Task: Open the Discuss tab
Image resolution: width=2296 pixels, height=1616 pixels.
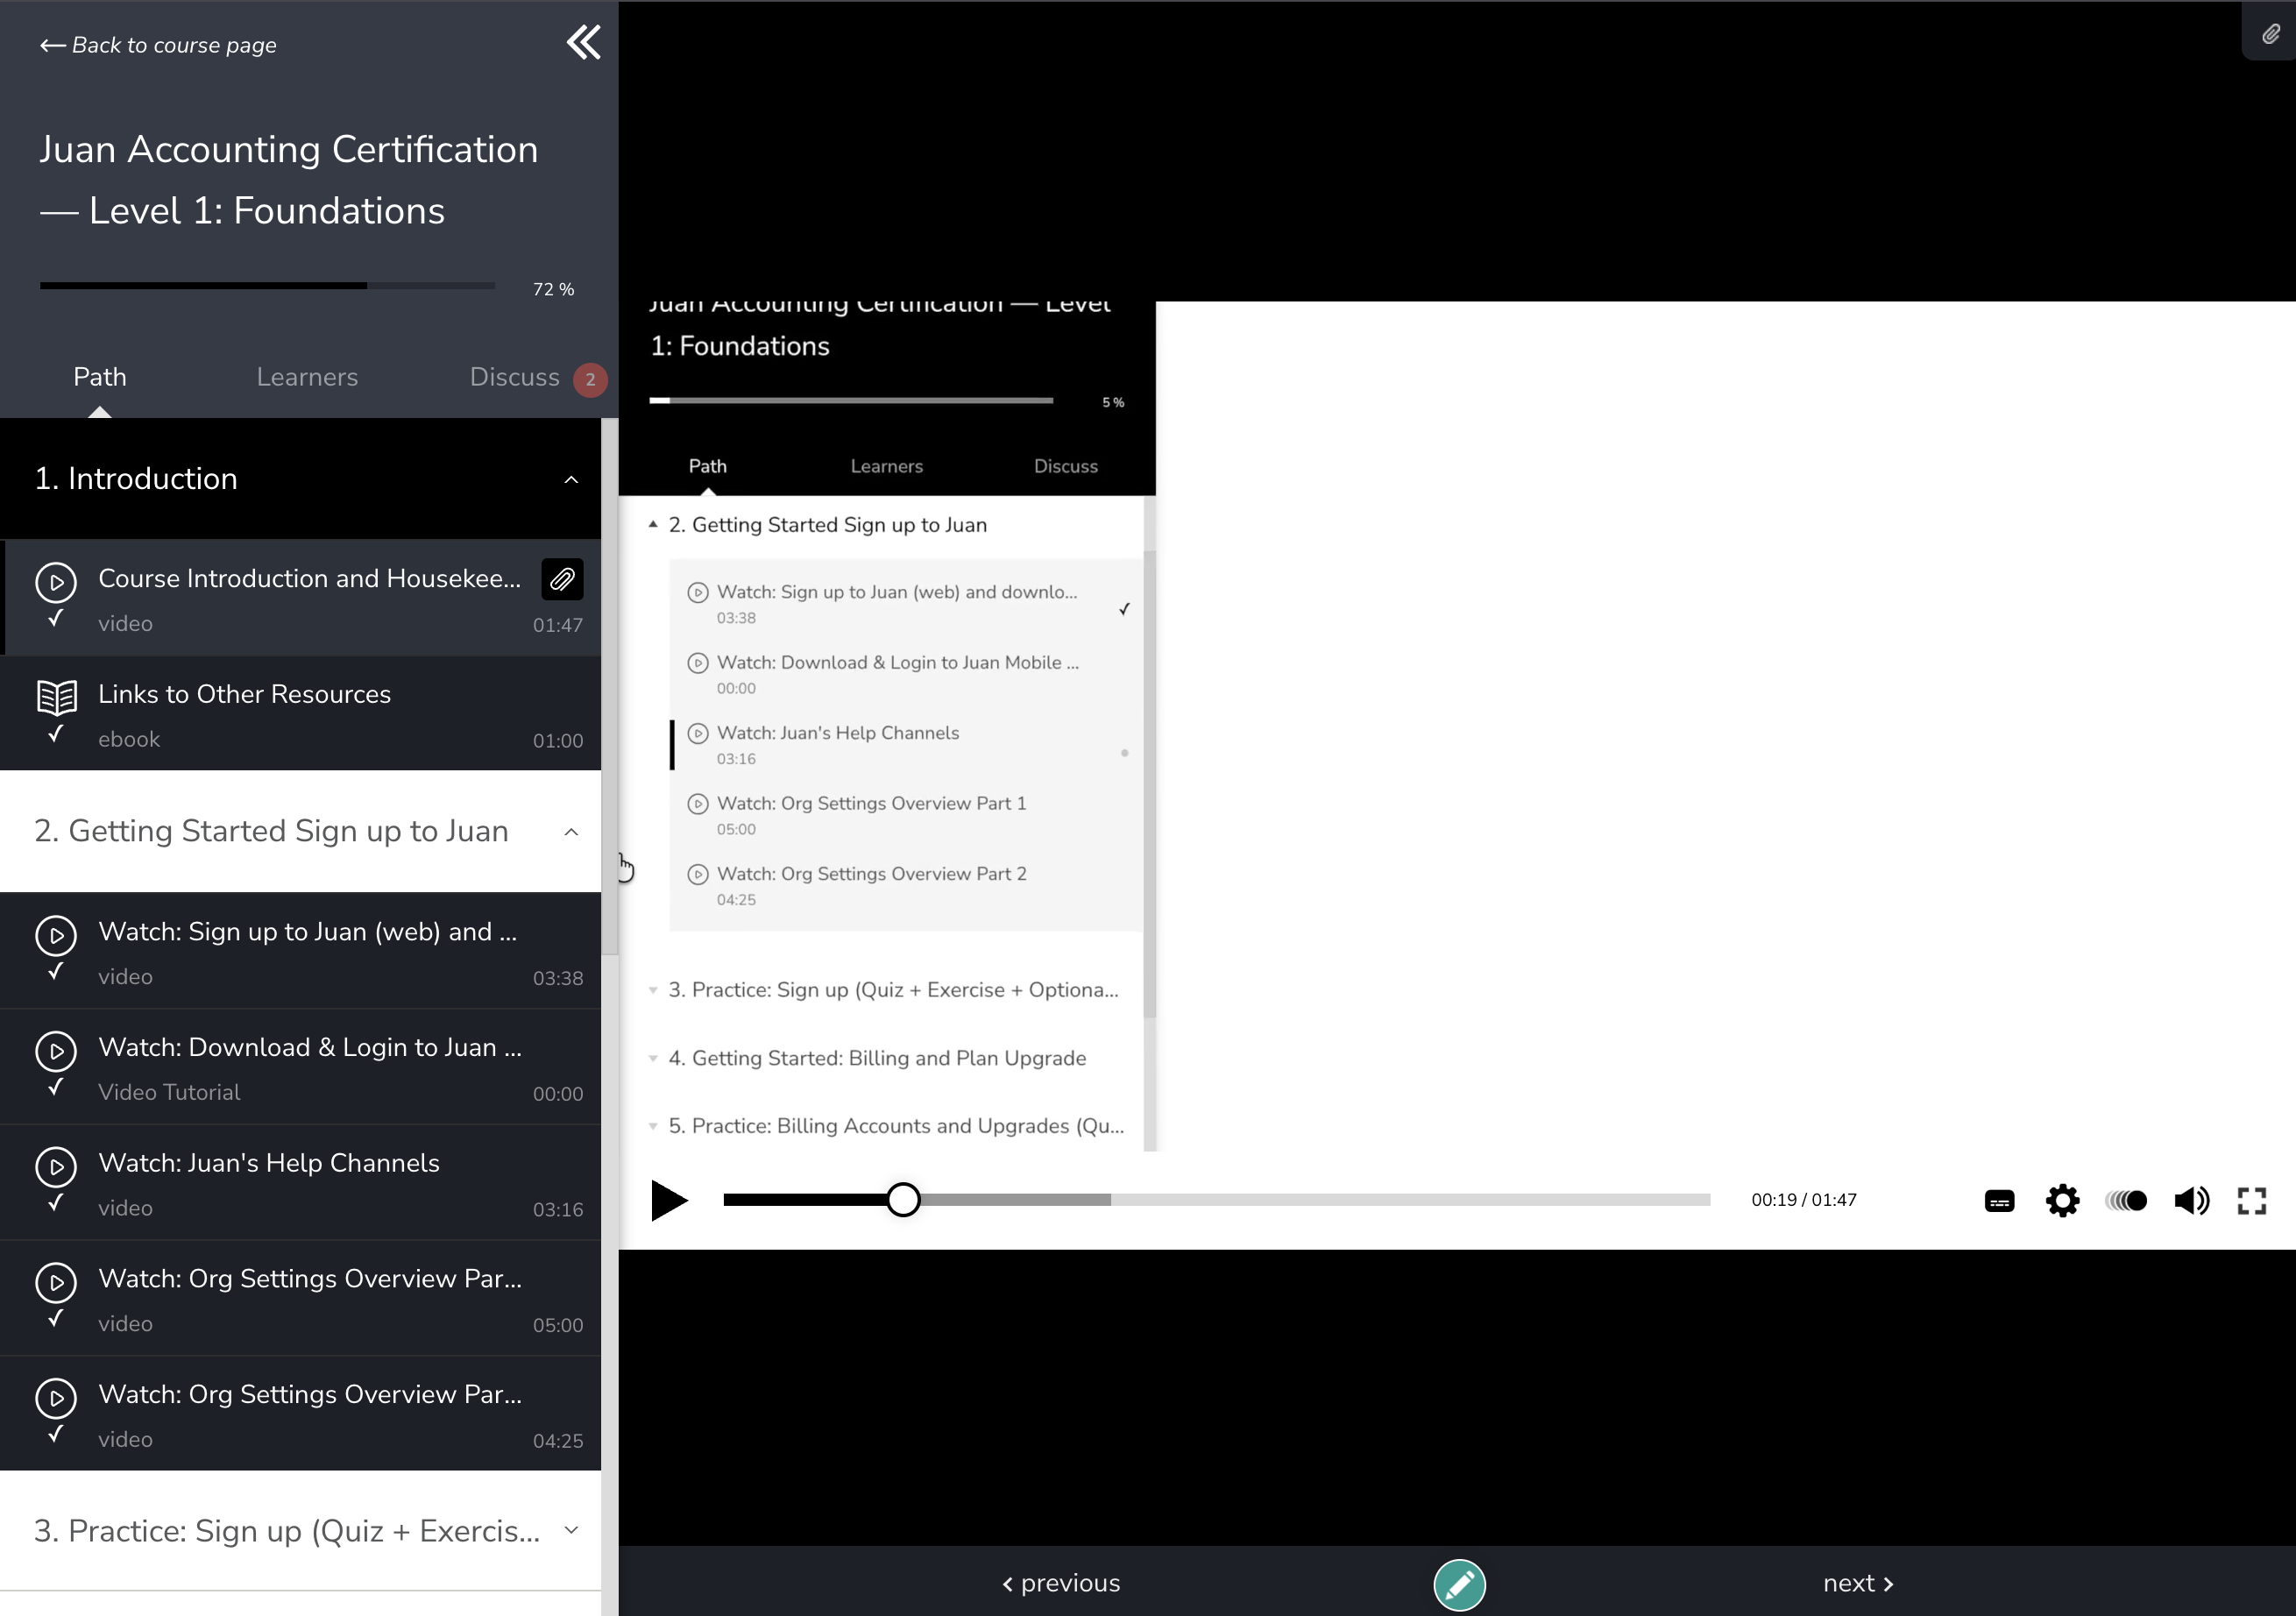Action: tap(515, 377)
